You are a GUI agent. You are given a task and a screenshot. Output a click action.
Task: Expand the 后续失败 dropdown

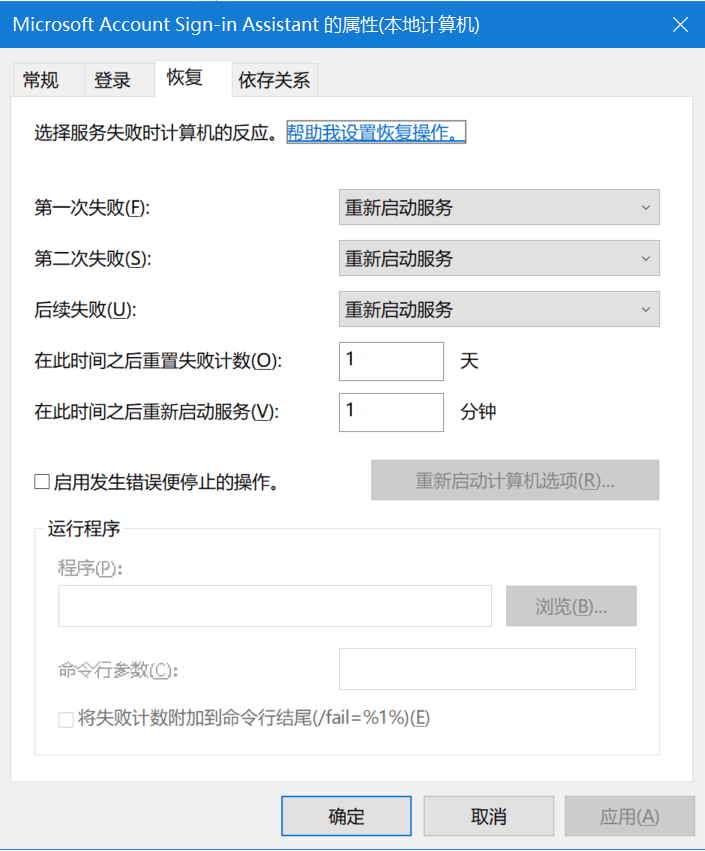(499, 309)
